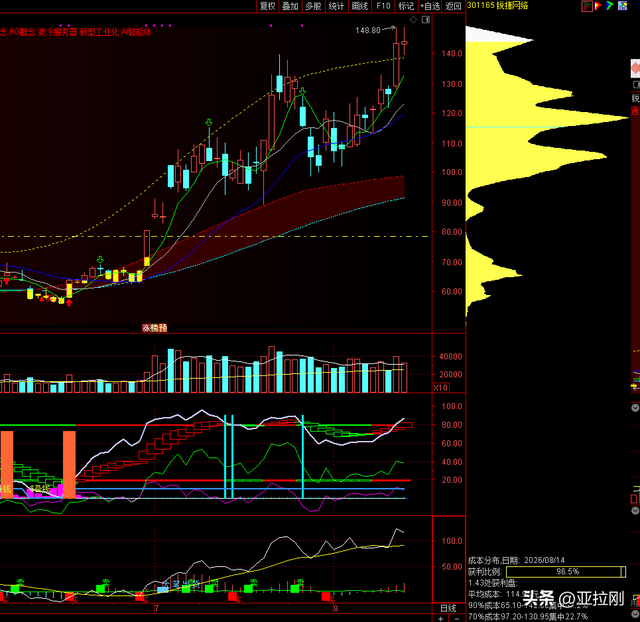Add stock via +自选 button

[x=430, y=6]
